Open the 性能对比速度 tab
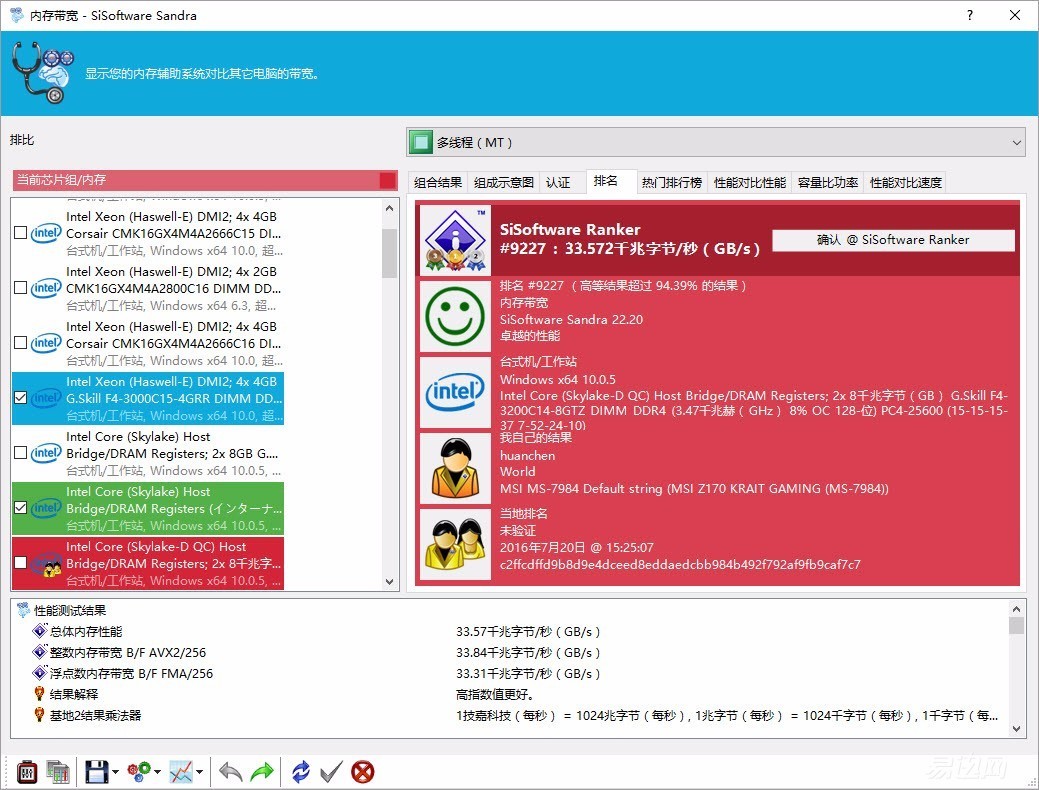This screenshot has height=790, width=1039. click(905, 182)
